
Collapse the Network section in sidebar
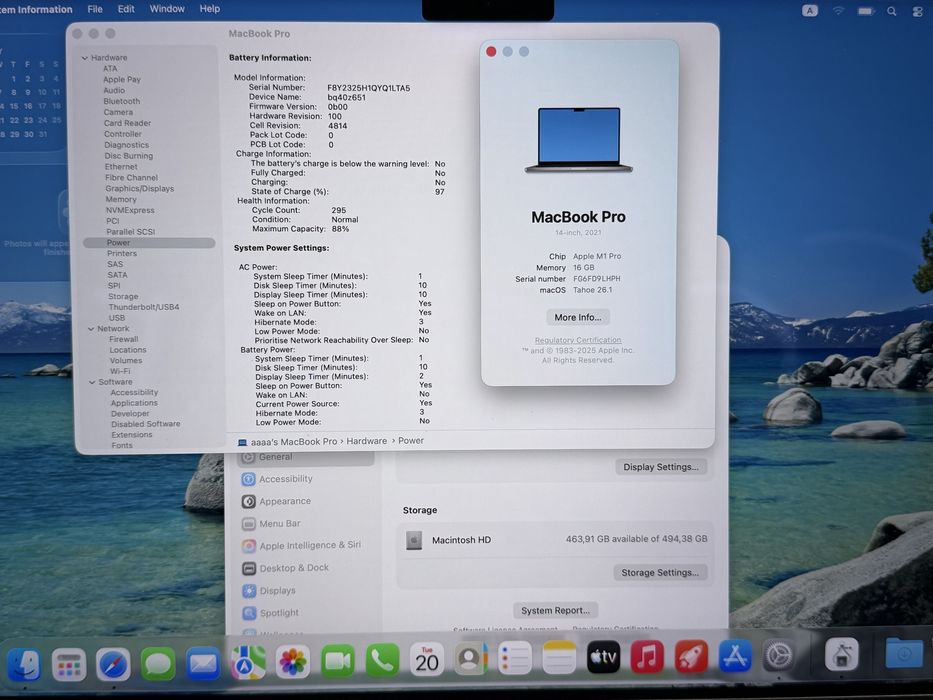point(91,329)
